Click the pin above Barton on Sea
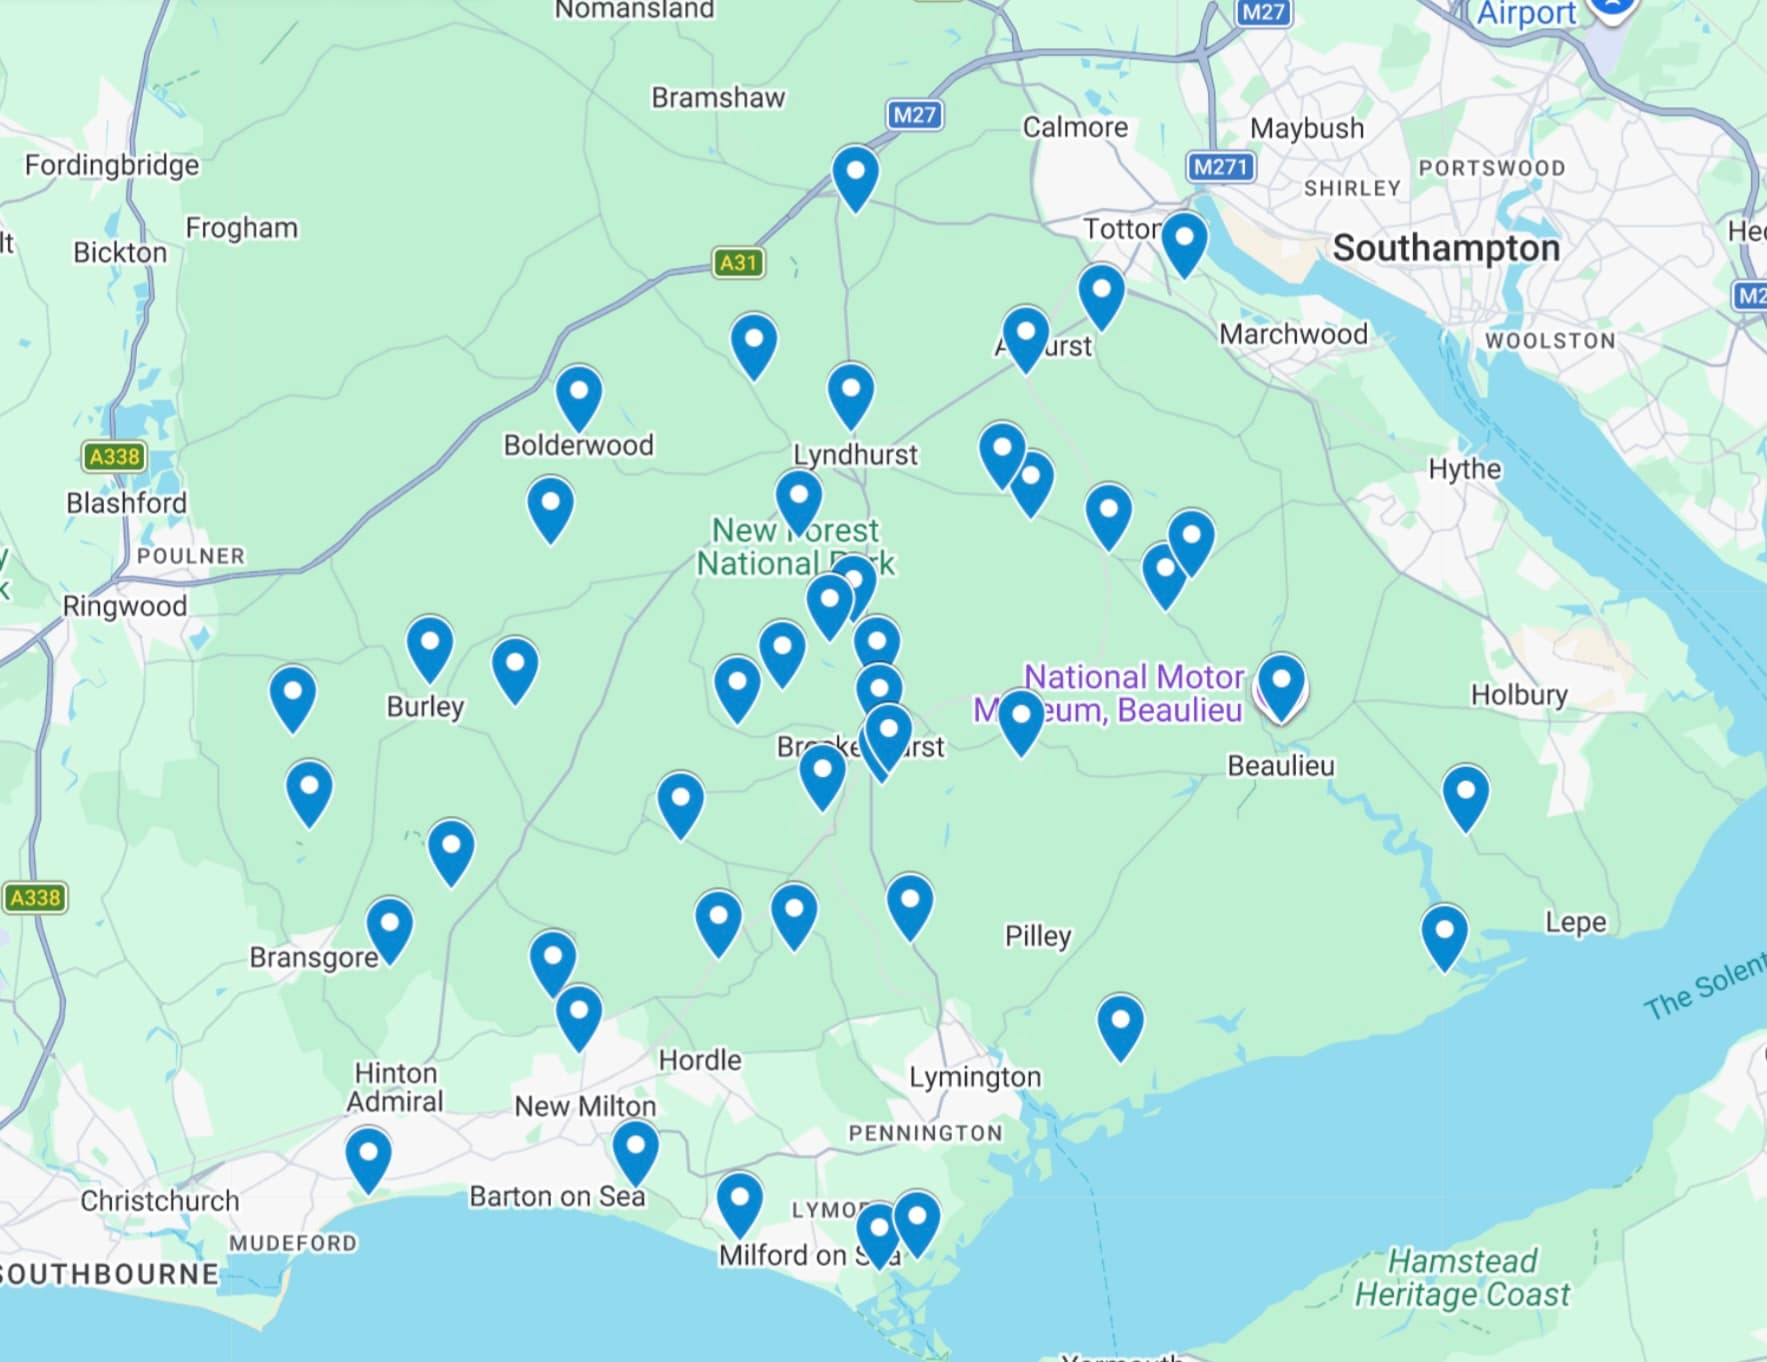 [636, 1153]
